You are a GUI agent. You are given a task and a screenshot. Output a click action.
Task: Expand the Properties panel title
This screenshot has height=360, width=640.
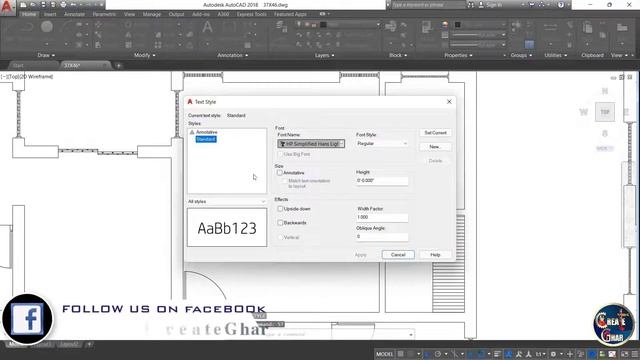458,55
